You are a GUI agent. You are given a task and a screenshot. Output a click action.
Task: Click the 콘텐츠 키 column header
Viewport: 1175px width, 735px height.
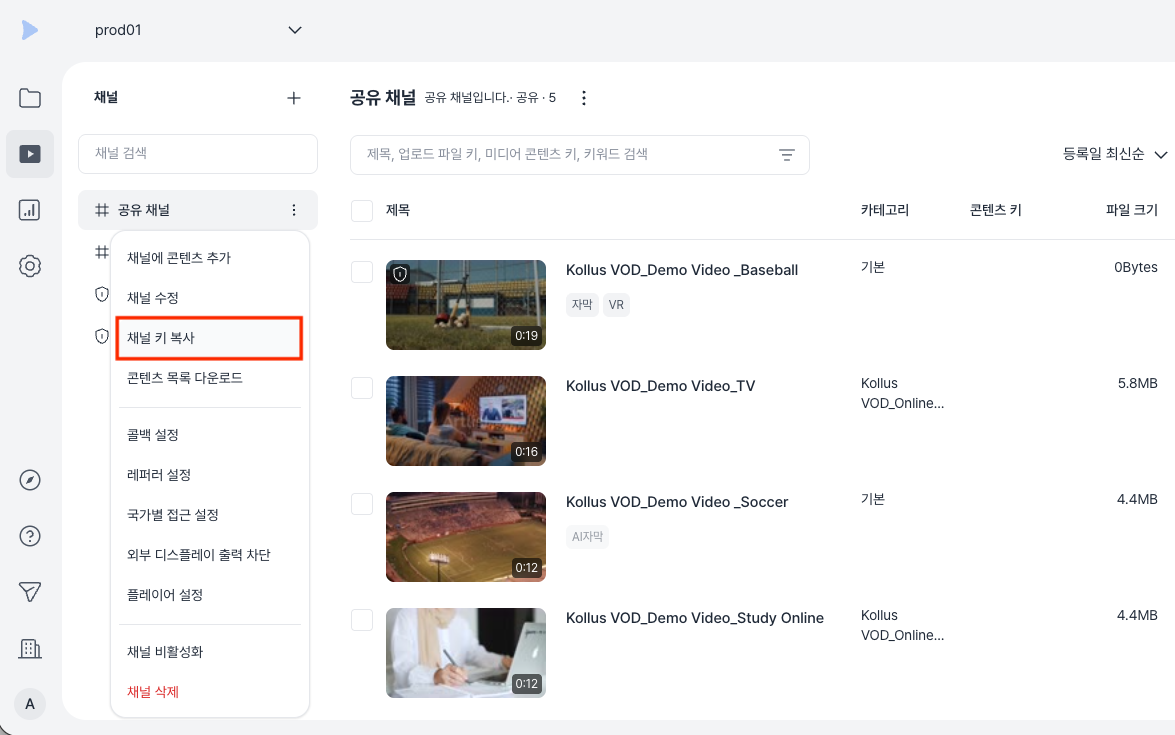pyautogui.click(x=995, y=211)
